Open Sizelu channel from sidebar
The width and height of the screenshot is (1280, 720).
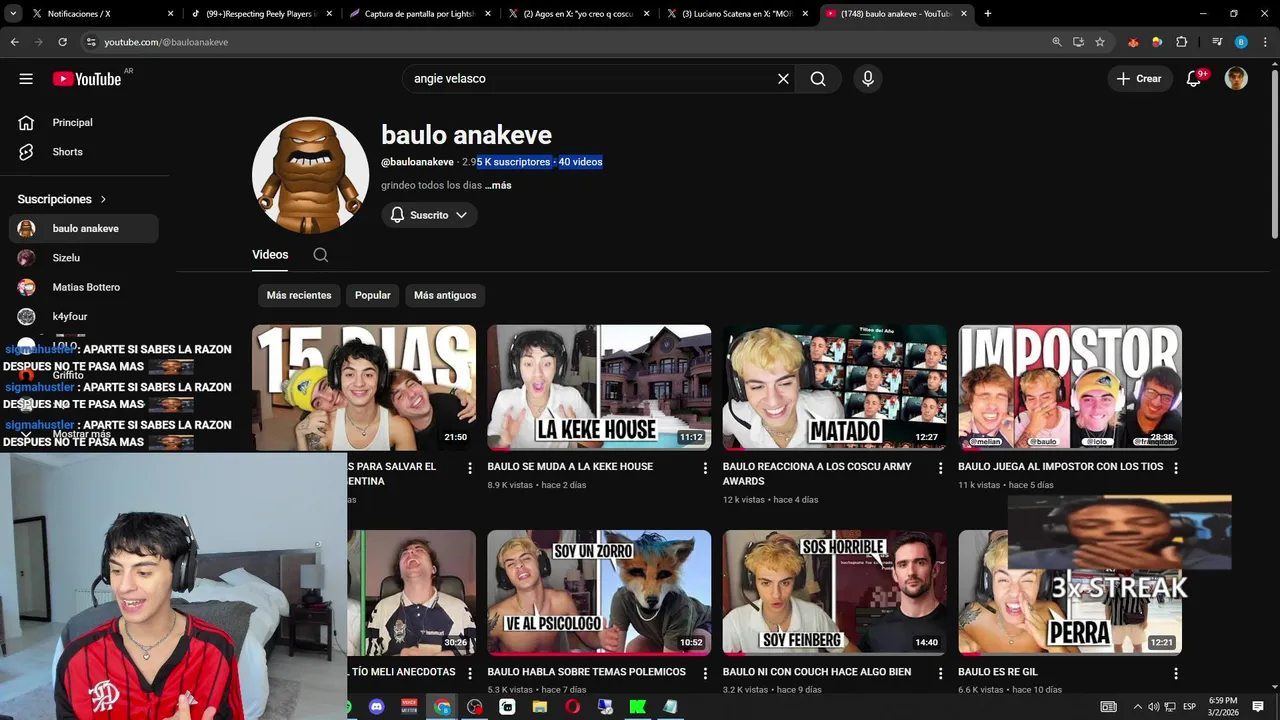(x=84, y=258)
